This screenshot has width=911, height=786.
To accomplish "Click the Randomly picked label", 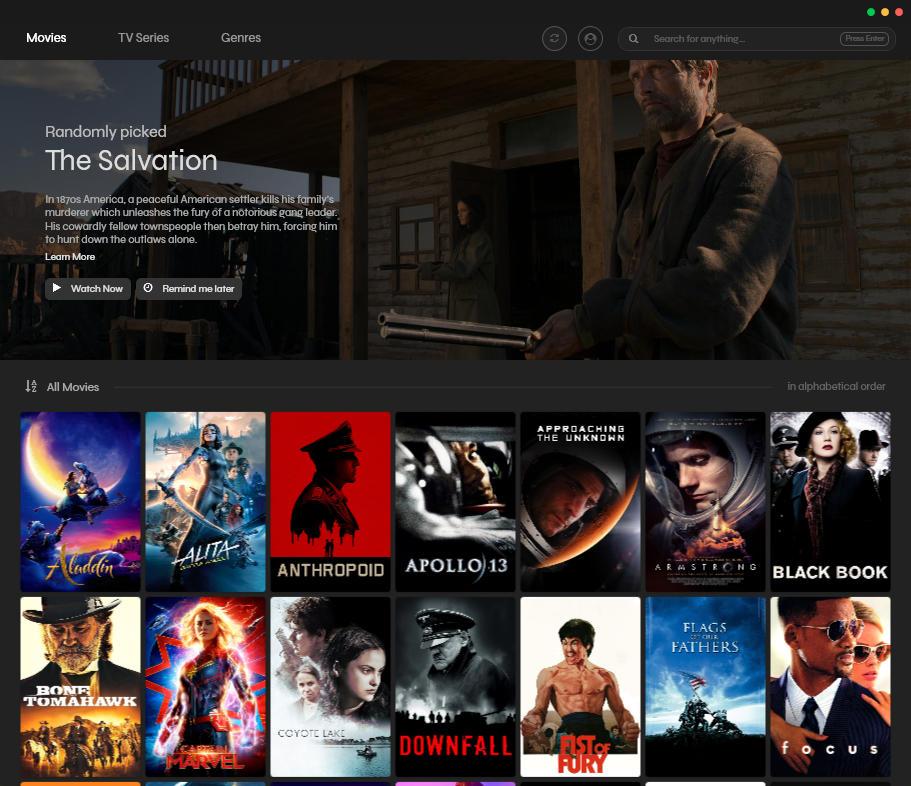I will pyautogui.click(x=106, y=132).
